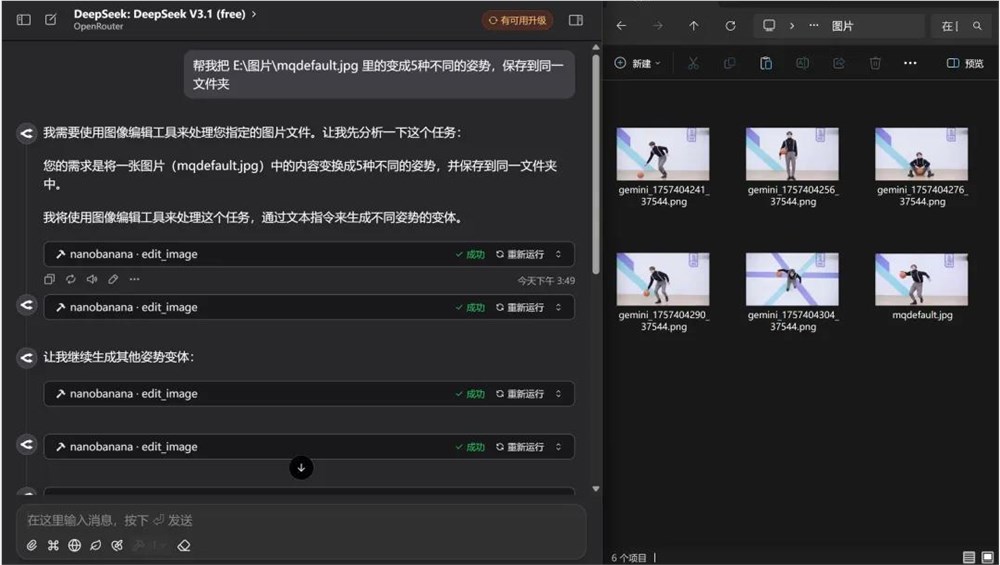Click the globe web search icon
Screen dimensions: 1000x565
[x=74, y=545]
